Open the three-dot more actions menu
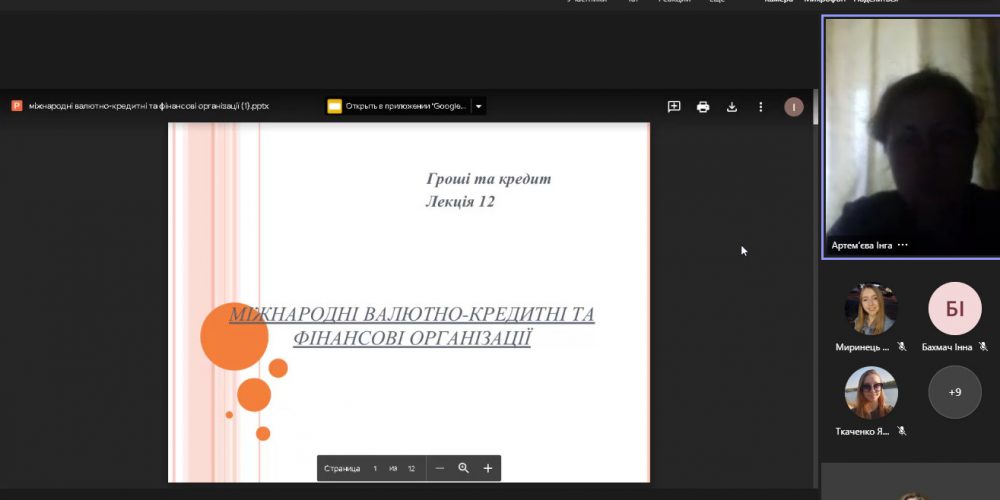Screen dimensions: 1000x500 pyautogui.click(x=760, y=107)
